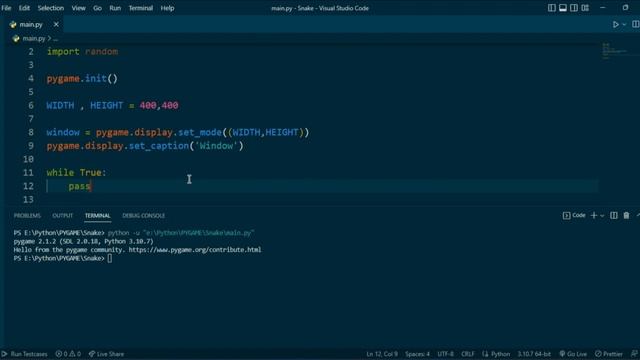Place cursor on 'import random' line
This screenshot has height=360, width=640.
(82, 51)
